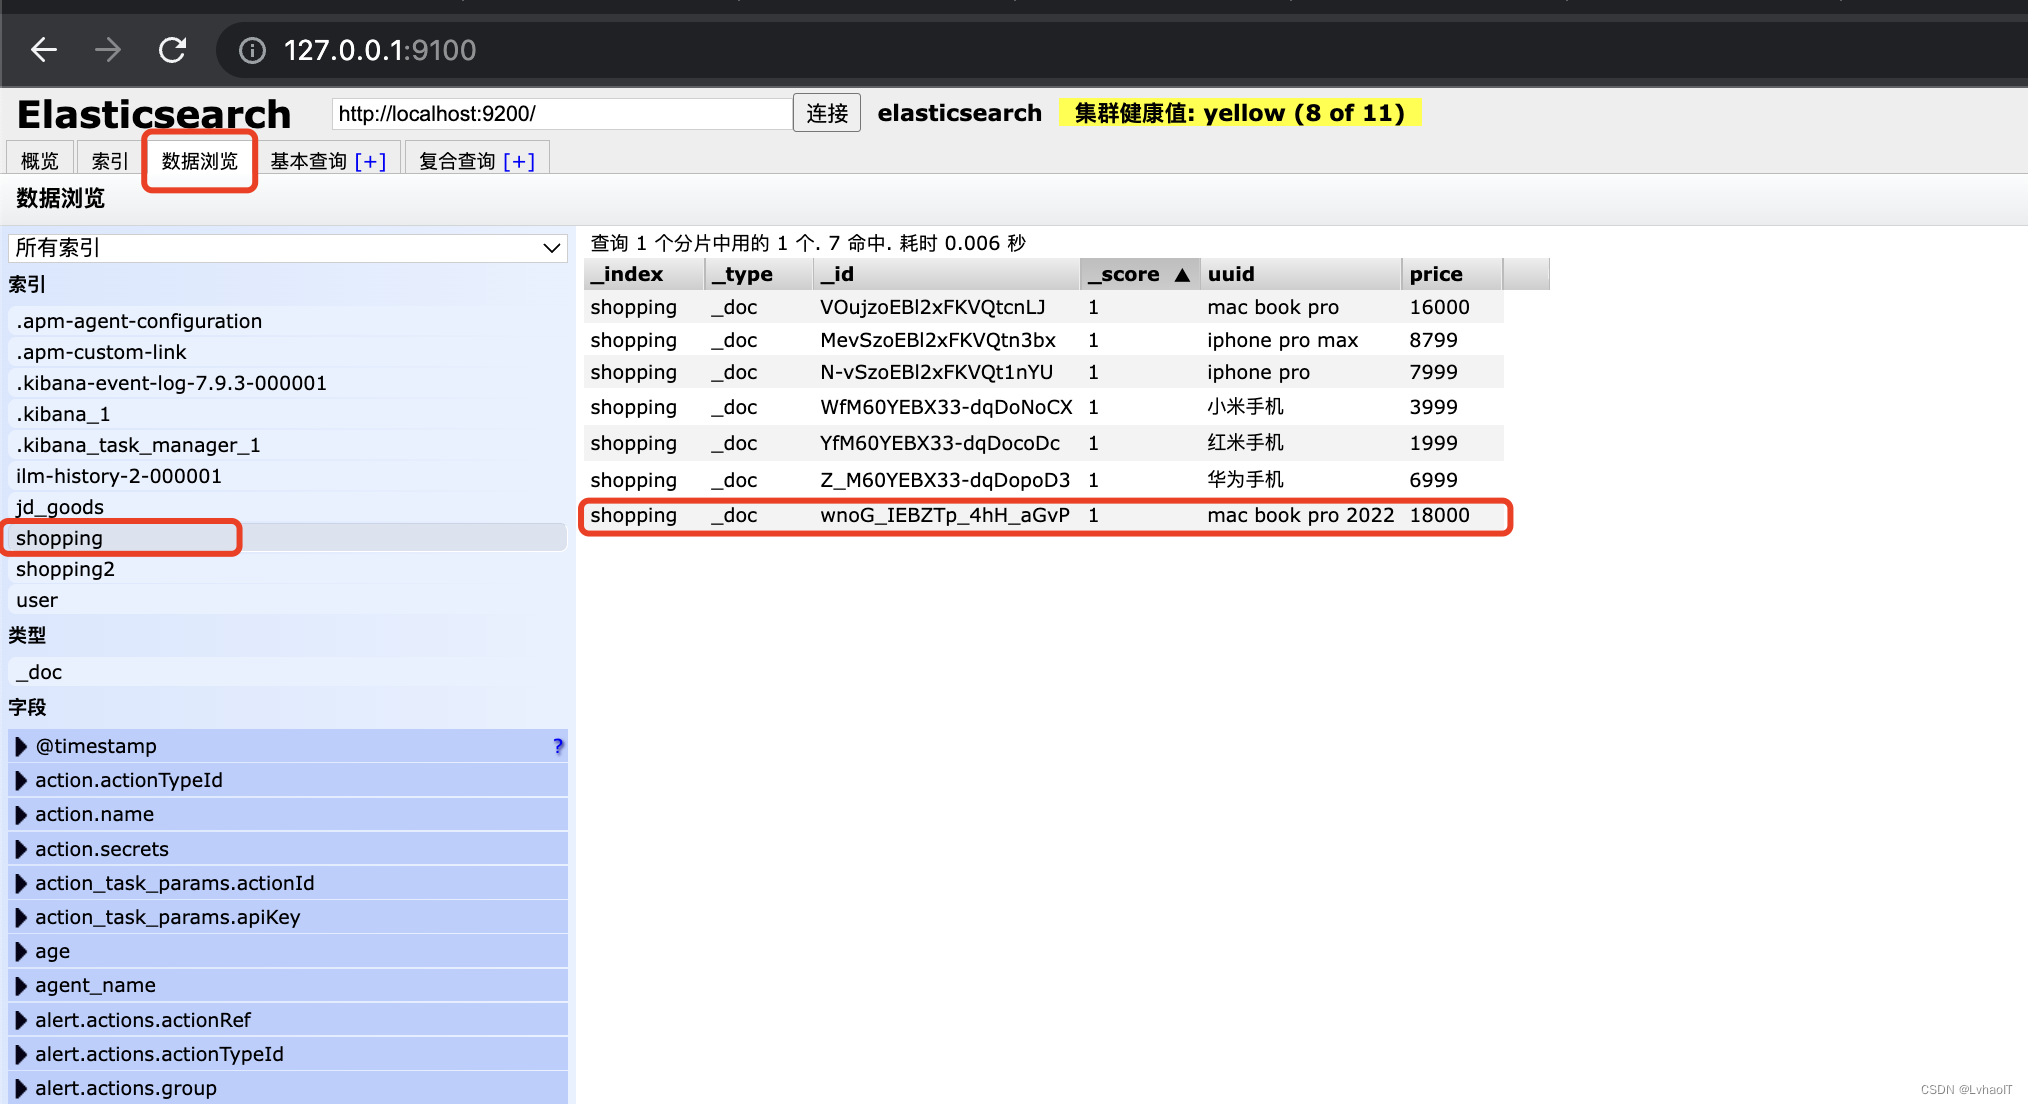Screen dimensions: 2028x1104
Task: Expand the @timestamp field filter
Action: coord(21,746)
